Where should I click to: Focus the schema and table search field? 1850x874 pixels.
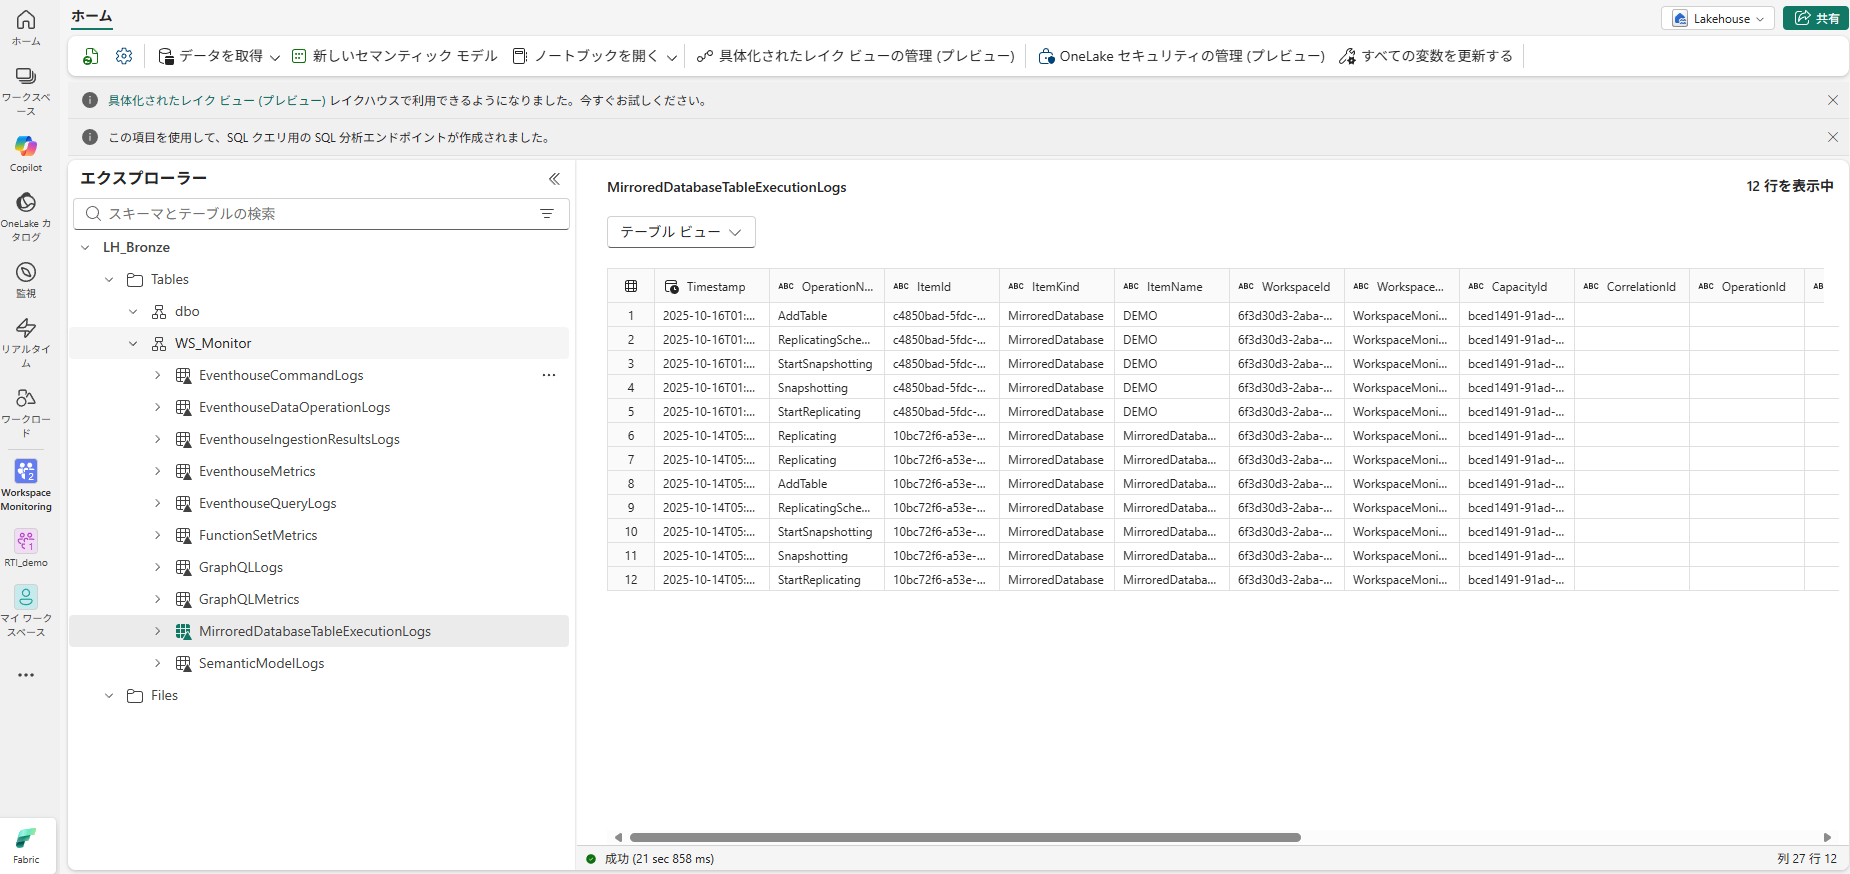[x=321, y=214]
